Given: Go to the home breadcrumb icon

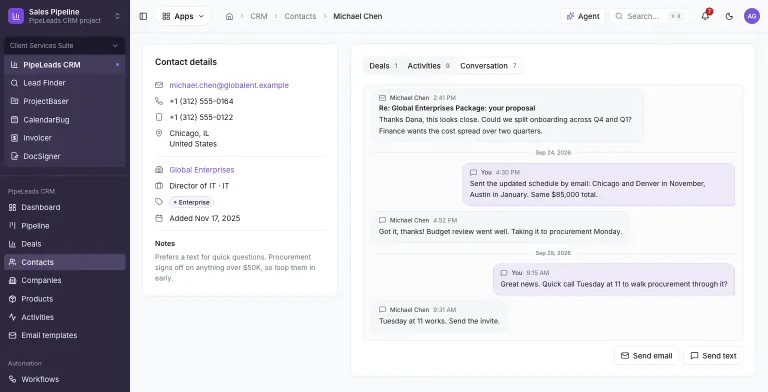Looking at the screenshot, I should (229, 16).
